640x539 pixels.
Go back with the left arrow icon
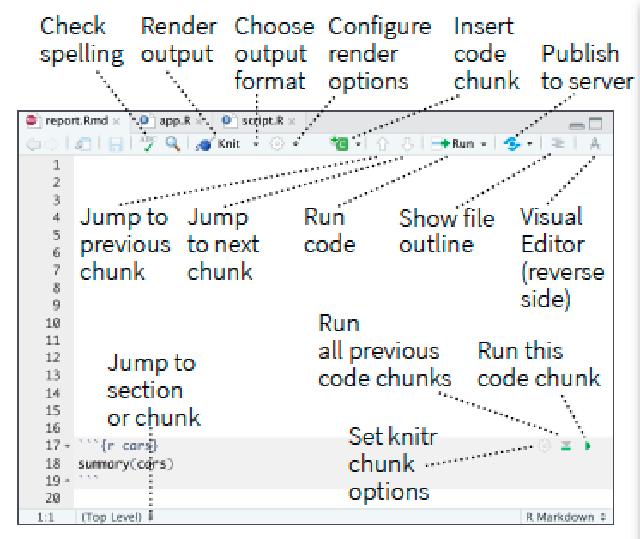coord(33,144)
